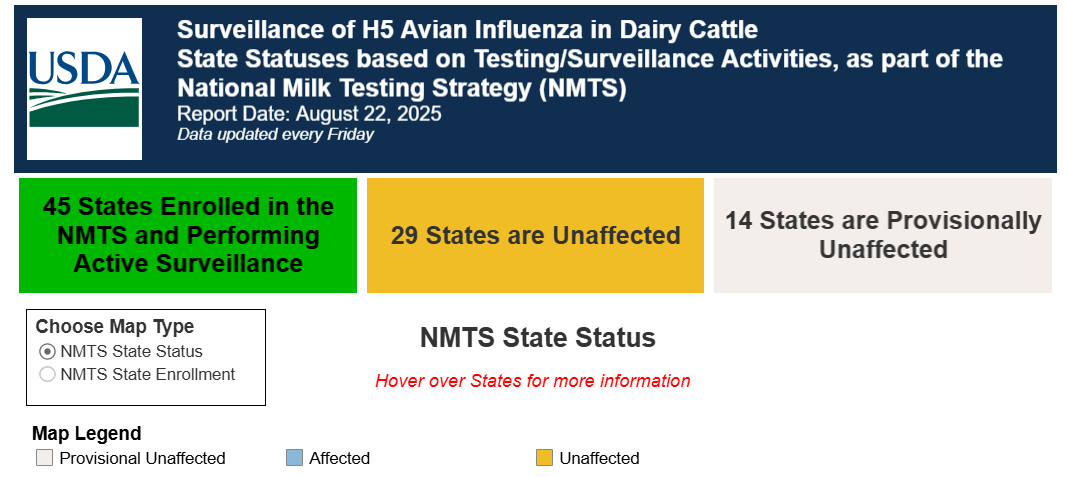Screen dimensions: 1066x477
Task: Click the Surveillance of H5 Avian Influenza title
Action: pos(467,30)
